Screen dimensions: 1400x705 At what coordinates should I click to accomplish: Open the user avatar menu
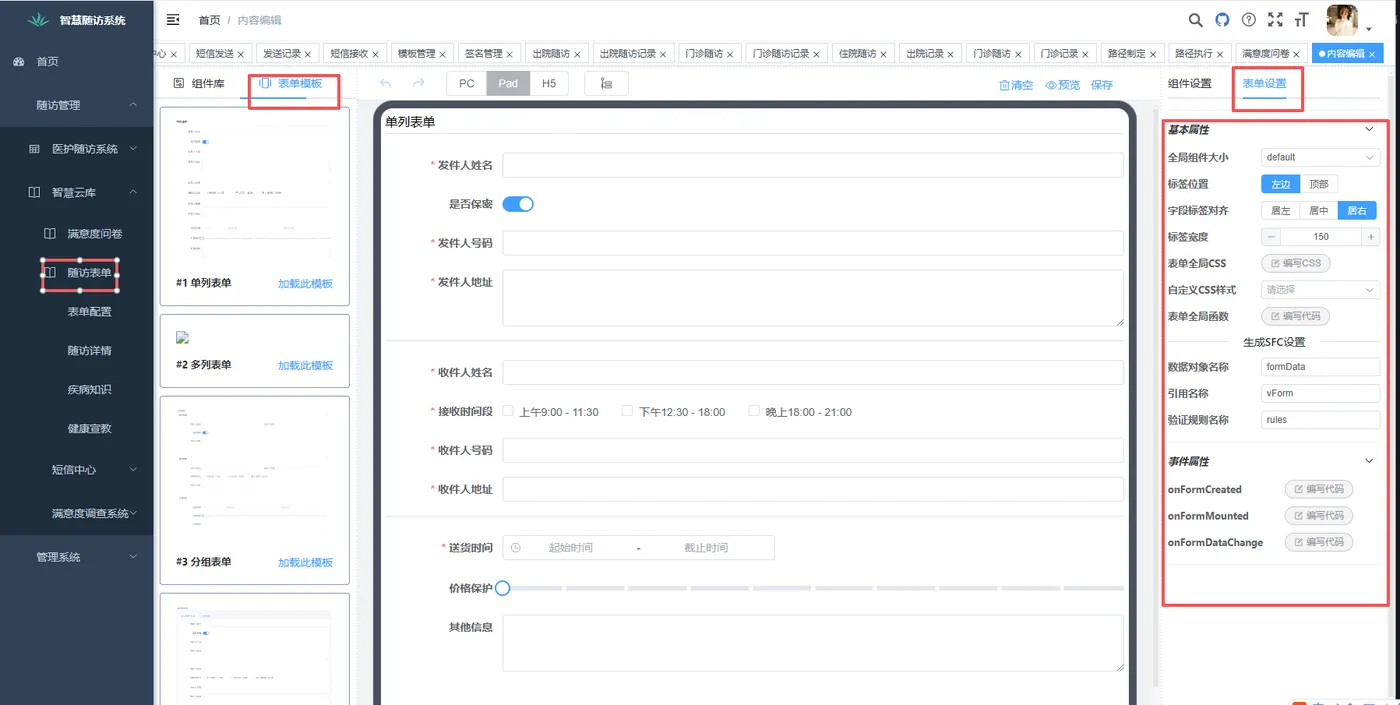pyautogui.click(x=1341, y=20)
